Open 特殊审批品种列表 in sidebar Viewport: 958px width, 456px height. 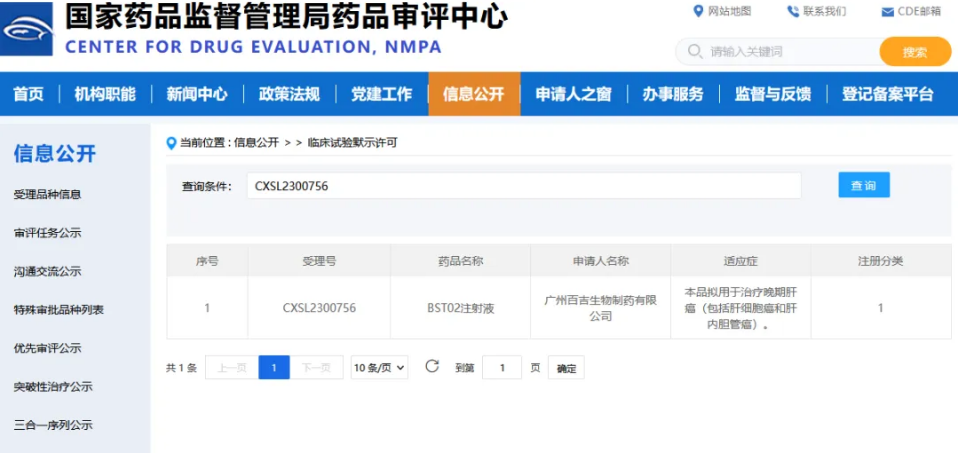click(x=59, y=310)
